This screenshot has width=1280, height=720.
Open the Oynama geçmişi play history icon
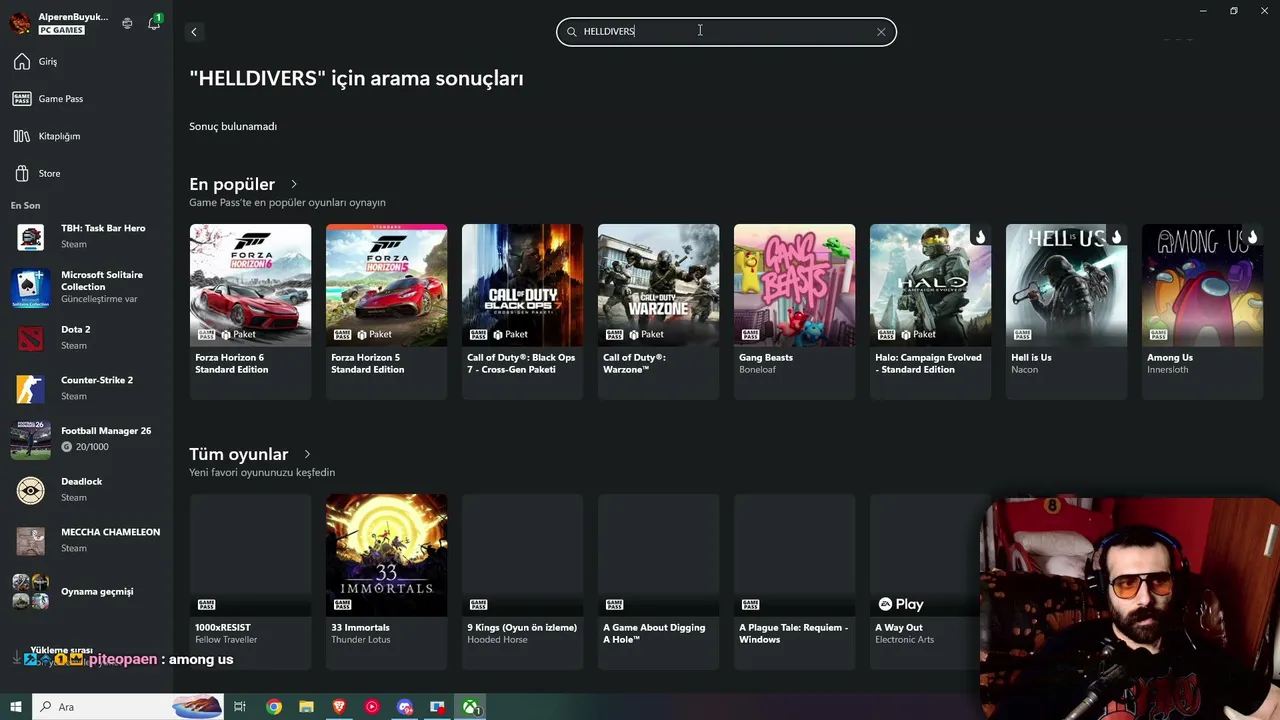[30, 591]
